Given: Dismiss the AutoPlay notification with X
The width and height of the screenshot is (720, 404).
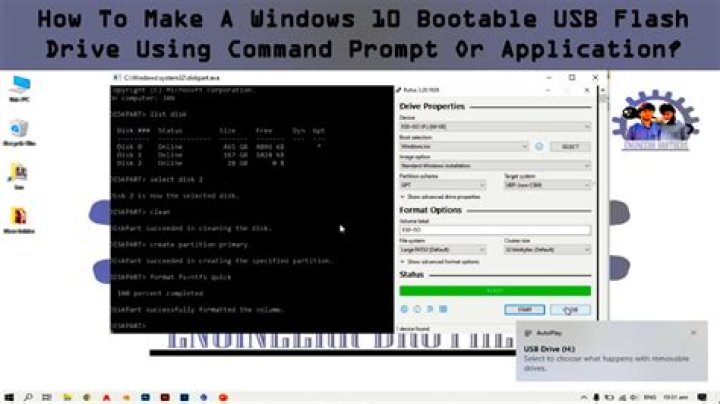Looking at the screenshot, I should pyautogui.click(x=693, y=332).
